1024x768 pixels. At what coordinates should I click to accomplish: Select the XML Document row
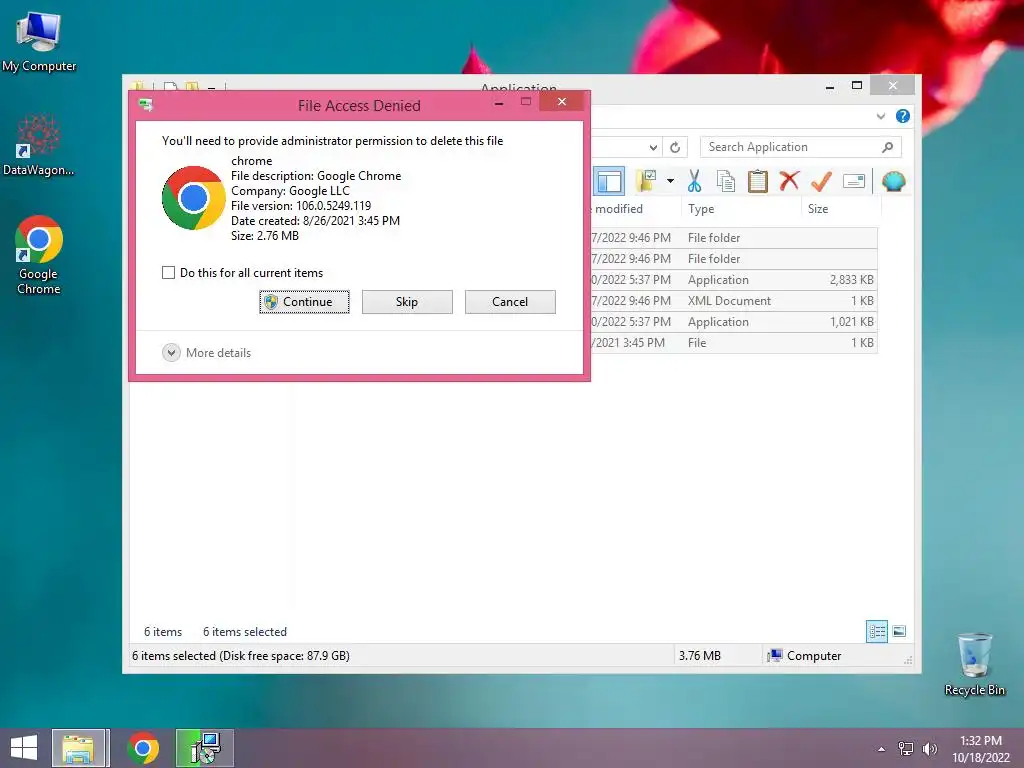tap(733, 300)
